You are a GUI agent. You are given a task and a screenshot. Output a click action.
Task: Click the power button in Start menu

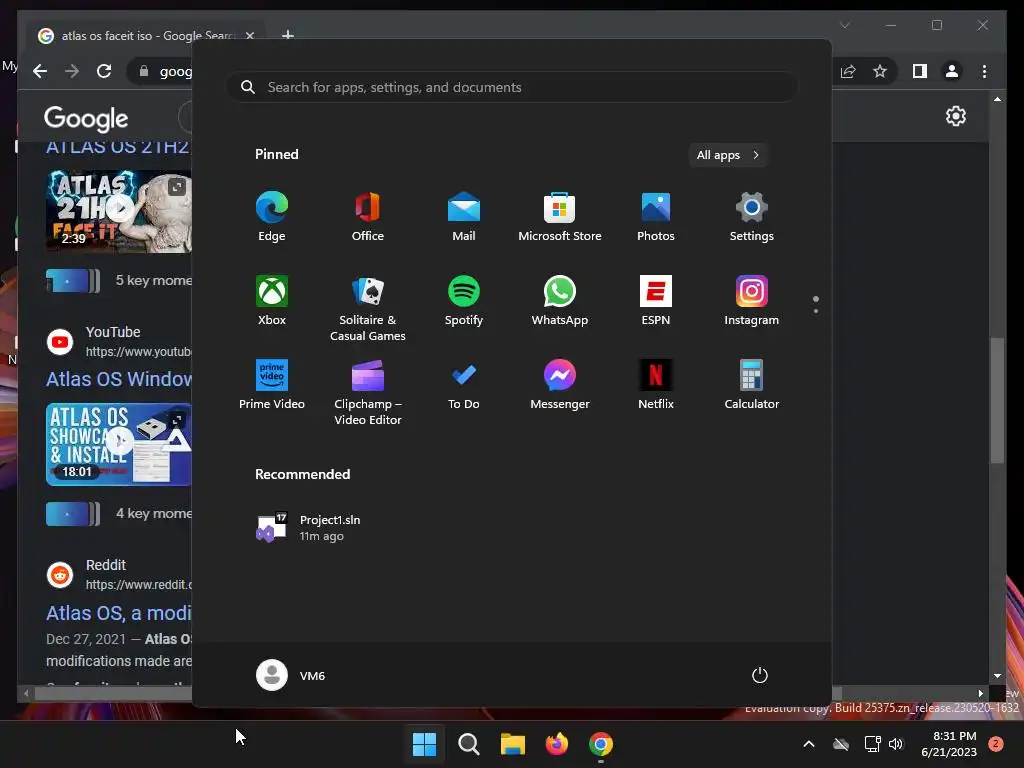[x=760, y=675]
